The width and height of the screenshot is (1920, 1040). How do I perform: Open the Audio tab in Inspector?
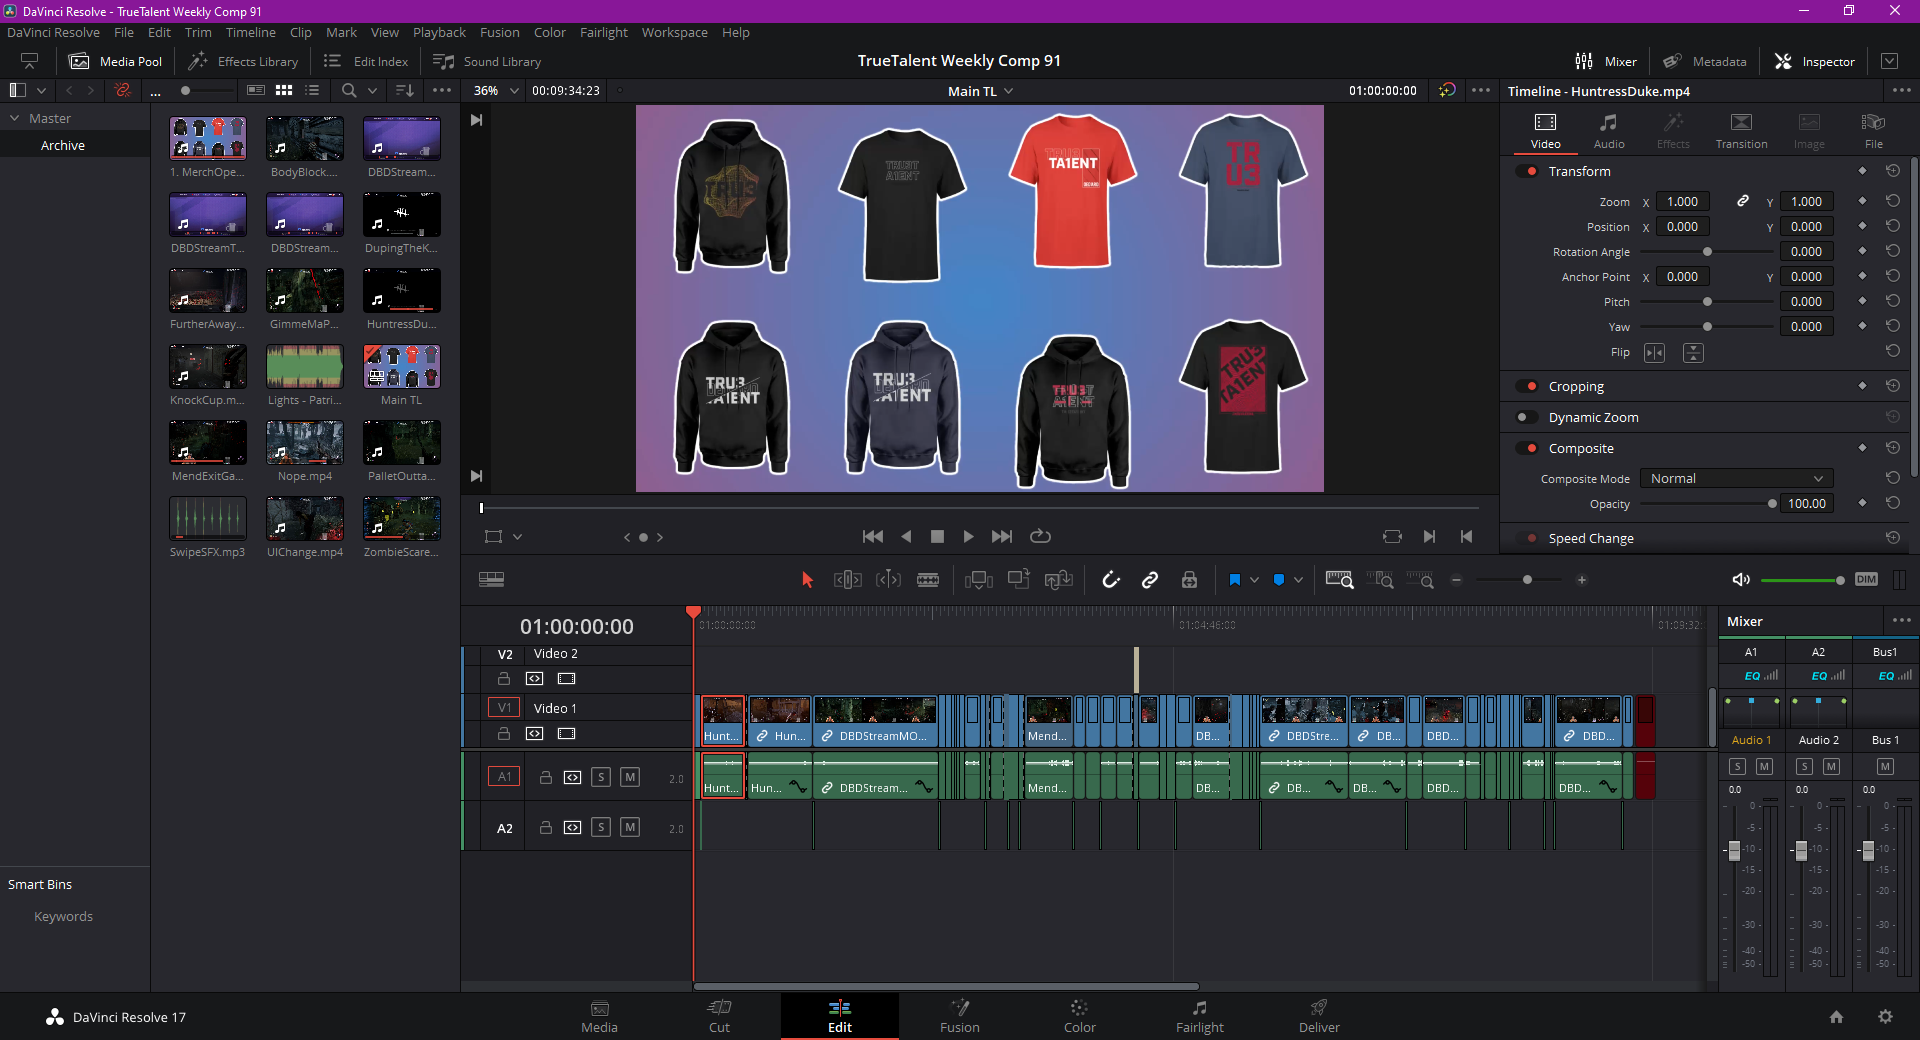pos(1608,130)
